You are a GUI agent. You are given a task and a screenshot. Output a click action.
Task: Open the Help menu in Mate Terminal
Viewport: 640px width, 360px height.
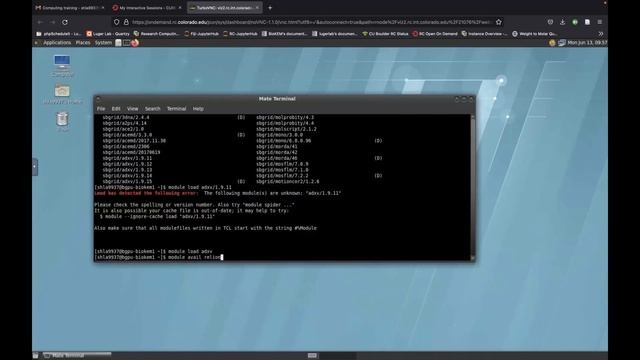tap(198, 109)
